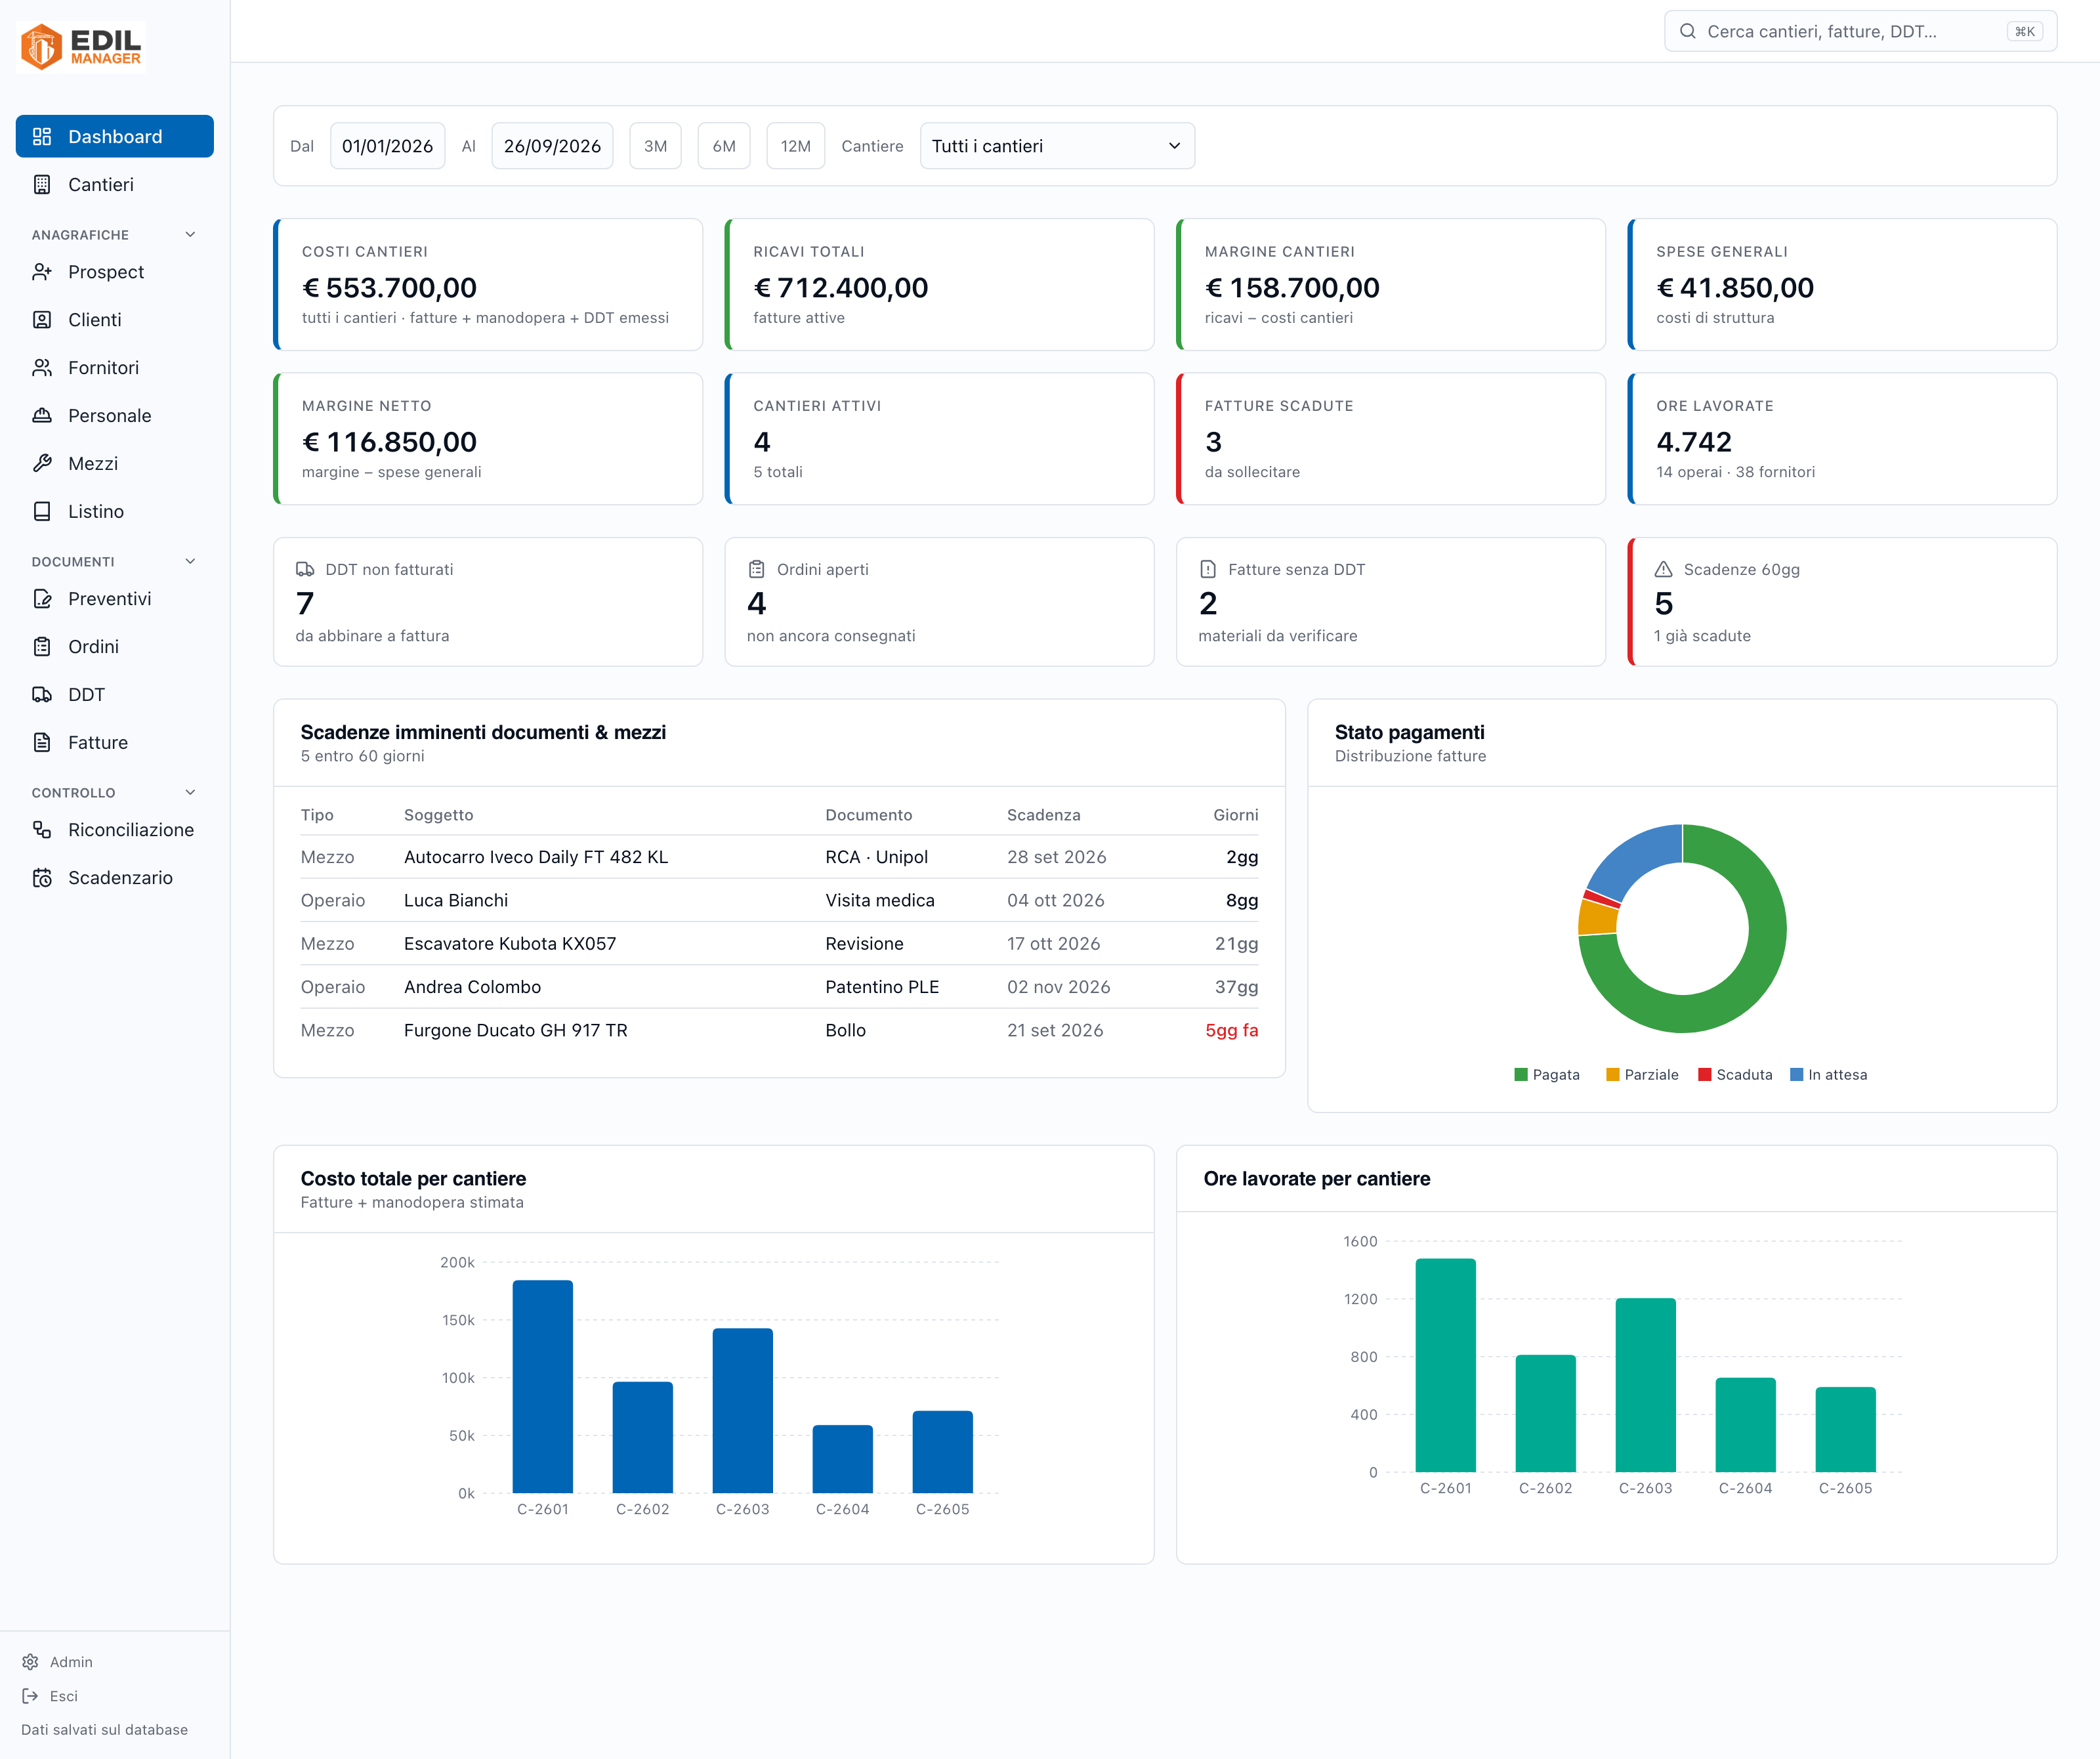Select the 6M period button
Viewport: 2100px width, 1759px height.
tap(724, 146)
